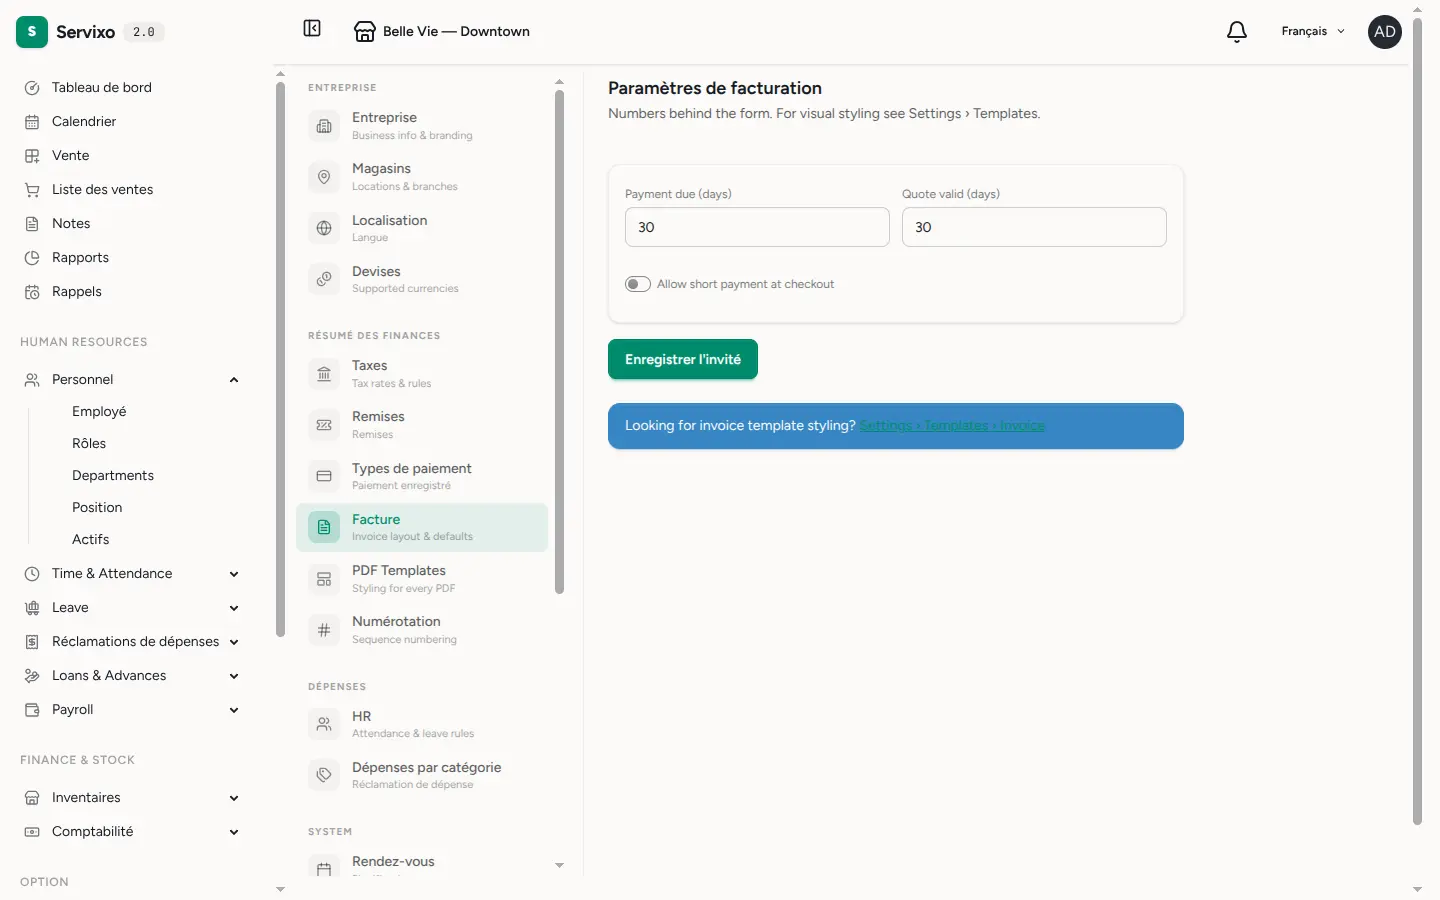Click the Payment due days field

[x=757, y=227]
